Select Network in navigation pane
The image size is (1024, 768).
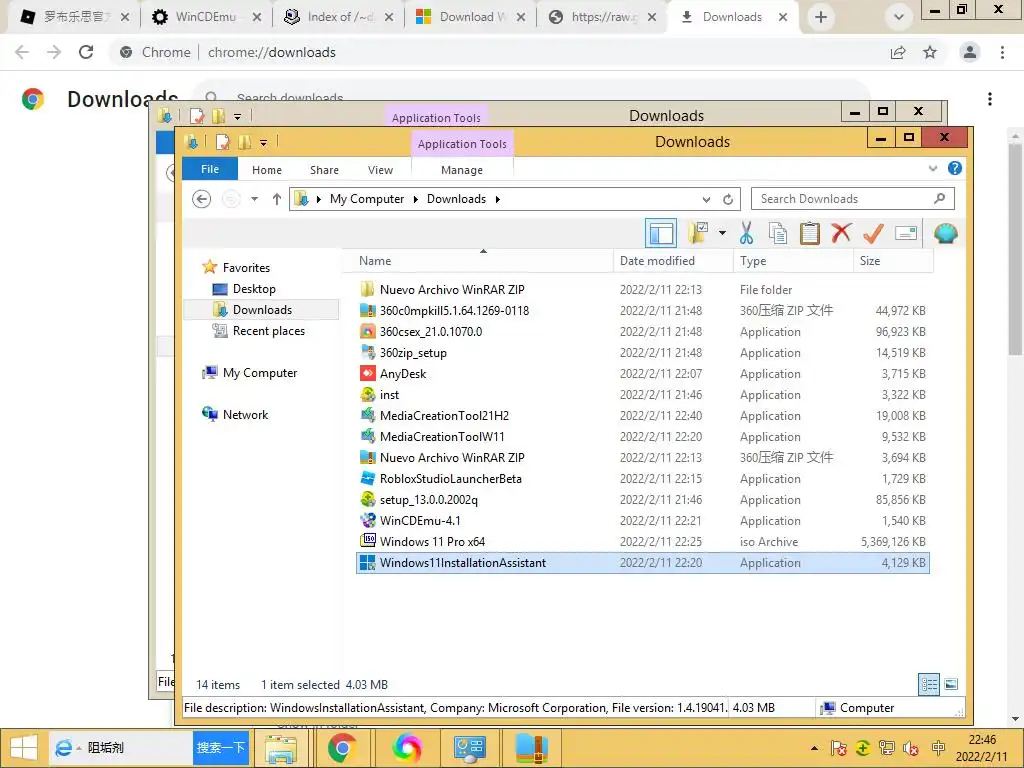246,415
